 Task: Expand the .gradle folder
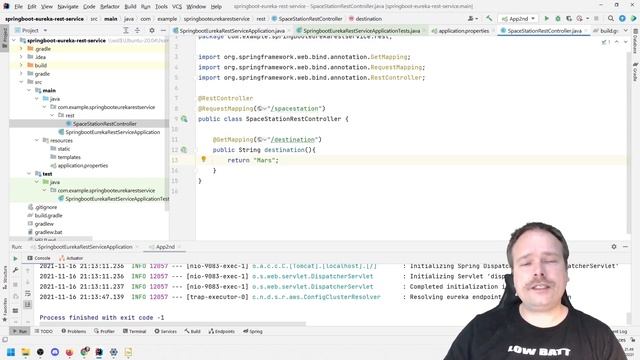pos(21,49)
